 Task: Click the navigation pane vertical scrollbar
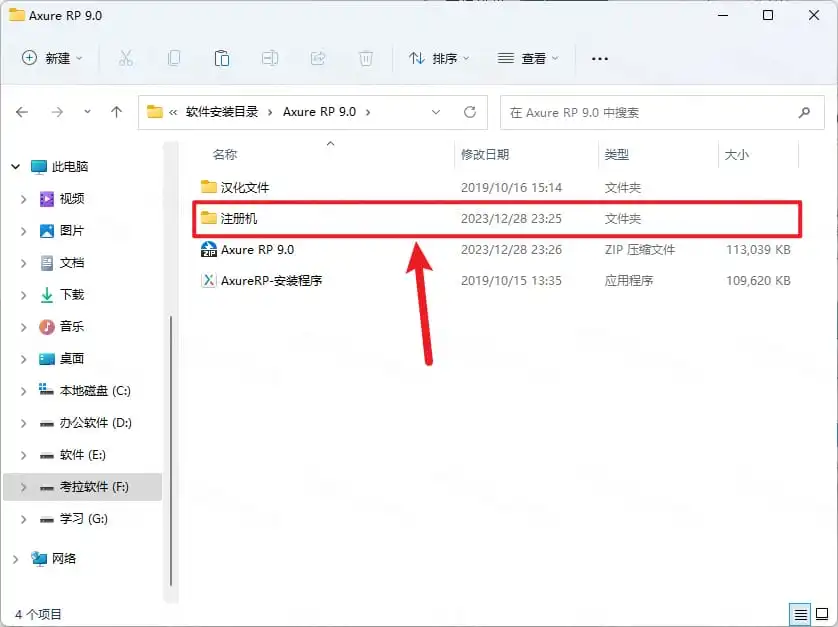point(170,451)
